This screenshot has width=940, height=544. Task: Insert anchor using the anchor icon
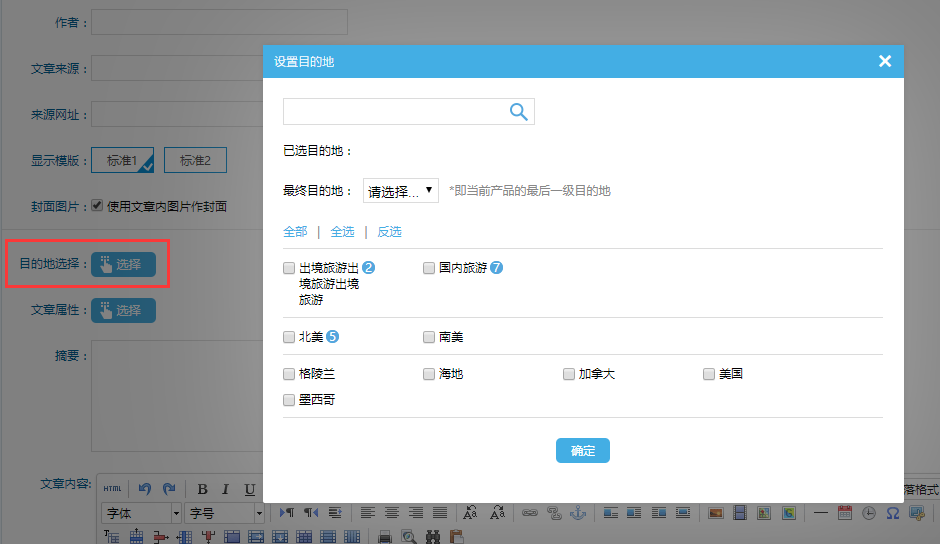577,513
